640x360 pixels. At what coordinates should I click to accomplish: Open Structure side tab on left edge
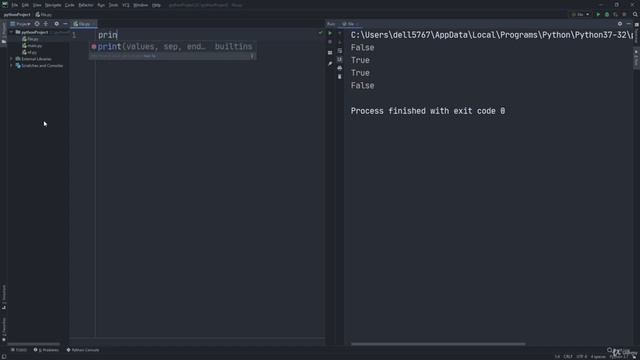click(x=4, y=296)
